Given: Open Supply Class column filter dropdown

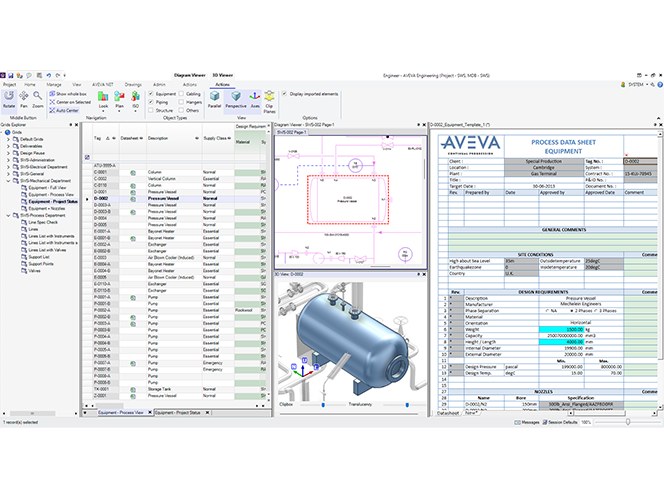Looking at the screenshot, I should pos(229,138).
